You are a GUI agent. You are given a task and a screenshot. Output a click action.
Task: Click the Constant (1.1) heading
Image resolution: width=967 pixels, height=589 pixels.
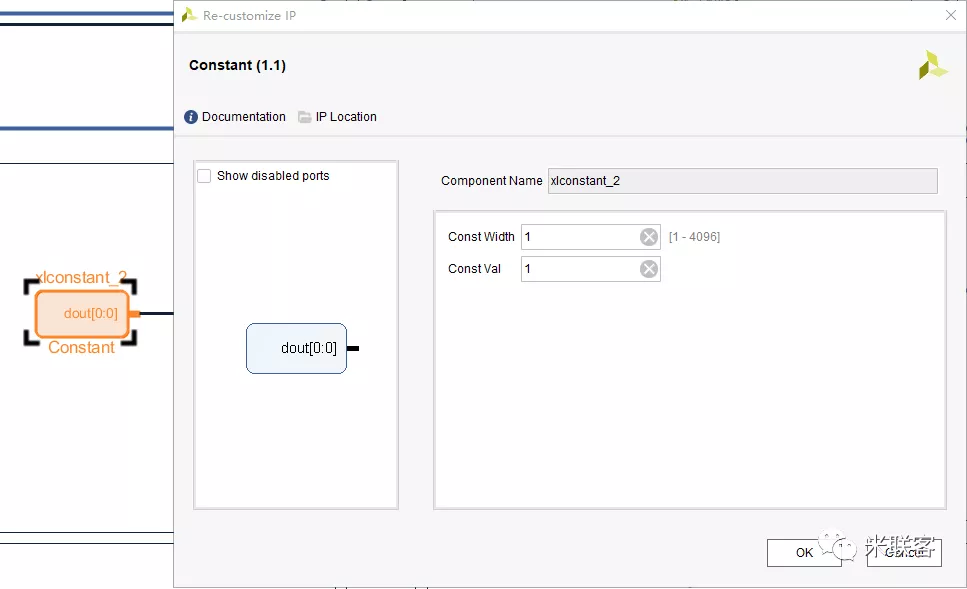coord(237,65)
